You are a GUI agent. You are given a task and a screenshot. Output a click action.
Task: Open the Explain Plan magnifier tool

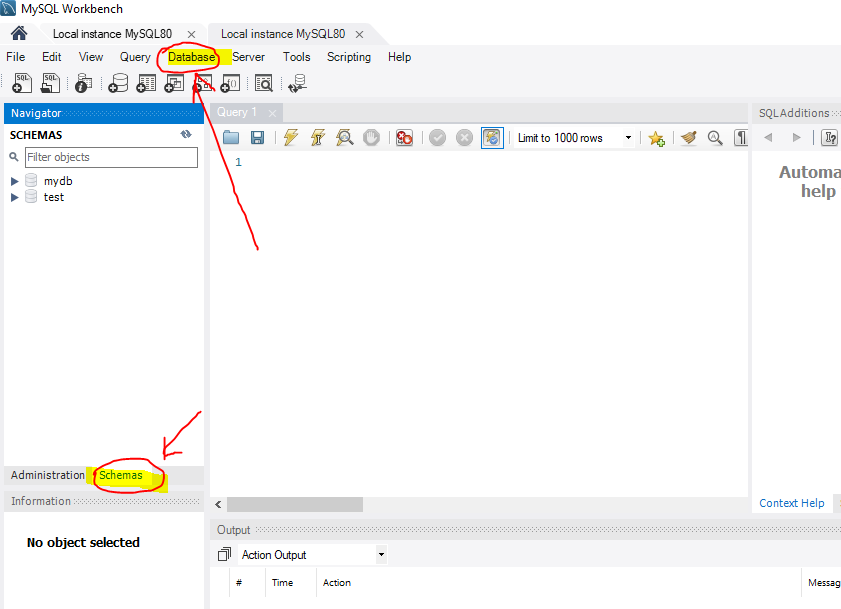coord(344,137)
